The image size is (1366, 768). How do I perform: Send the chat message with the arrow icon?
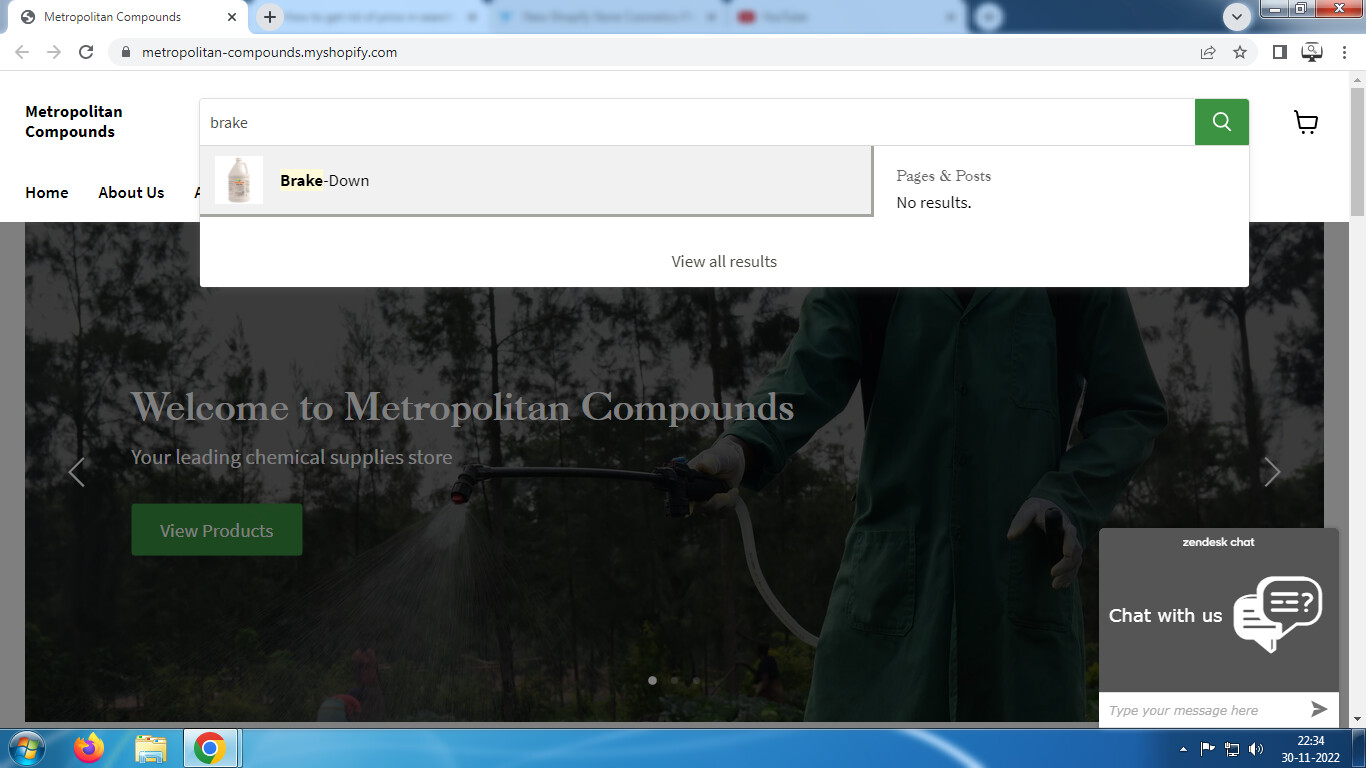1319,709
